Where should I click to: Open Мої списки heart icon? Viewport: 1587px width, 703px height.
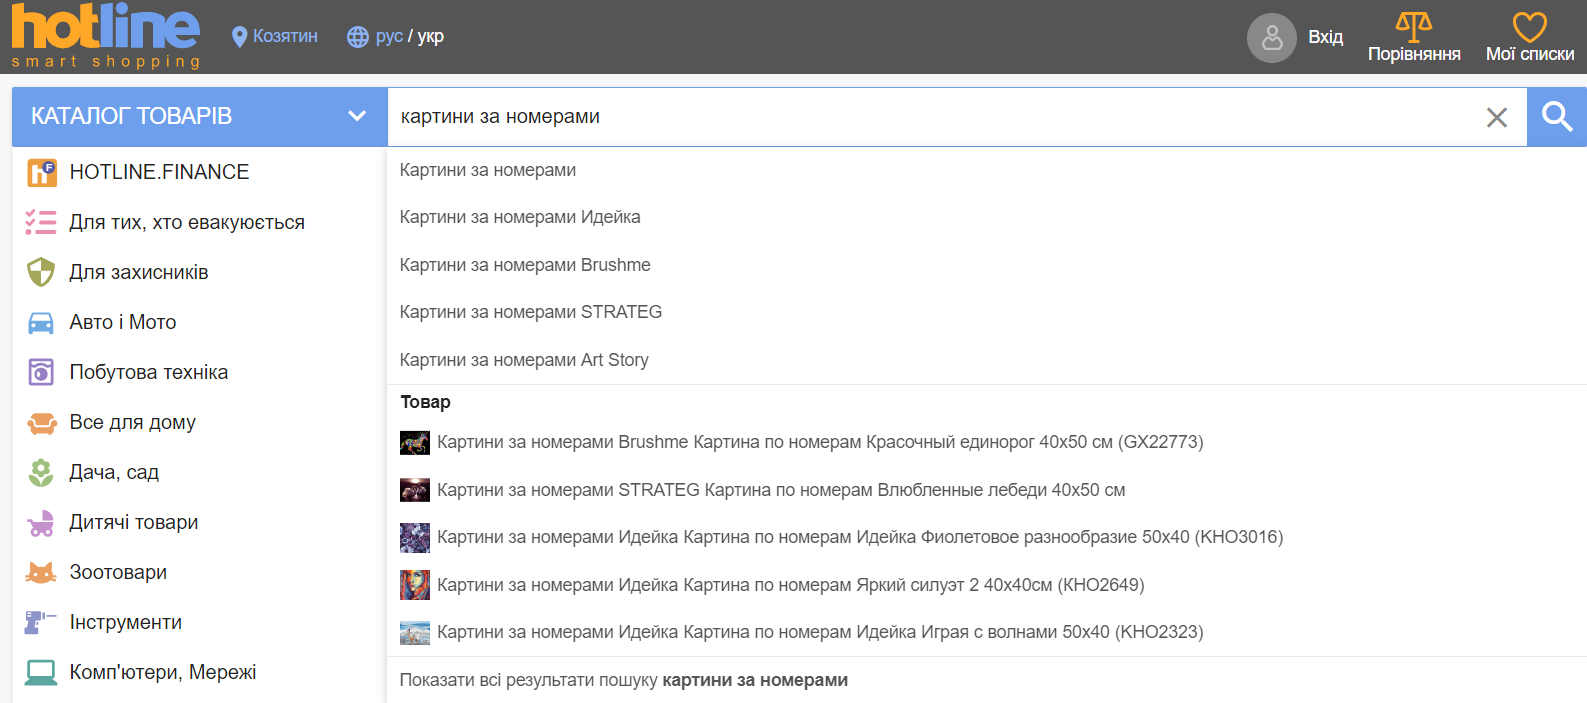pyautogui.click(x=1529, y=27)
